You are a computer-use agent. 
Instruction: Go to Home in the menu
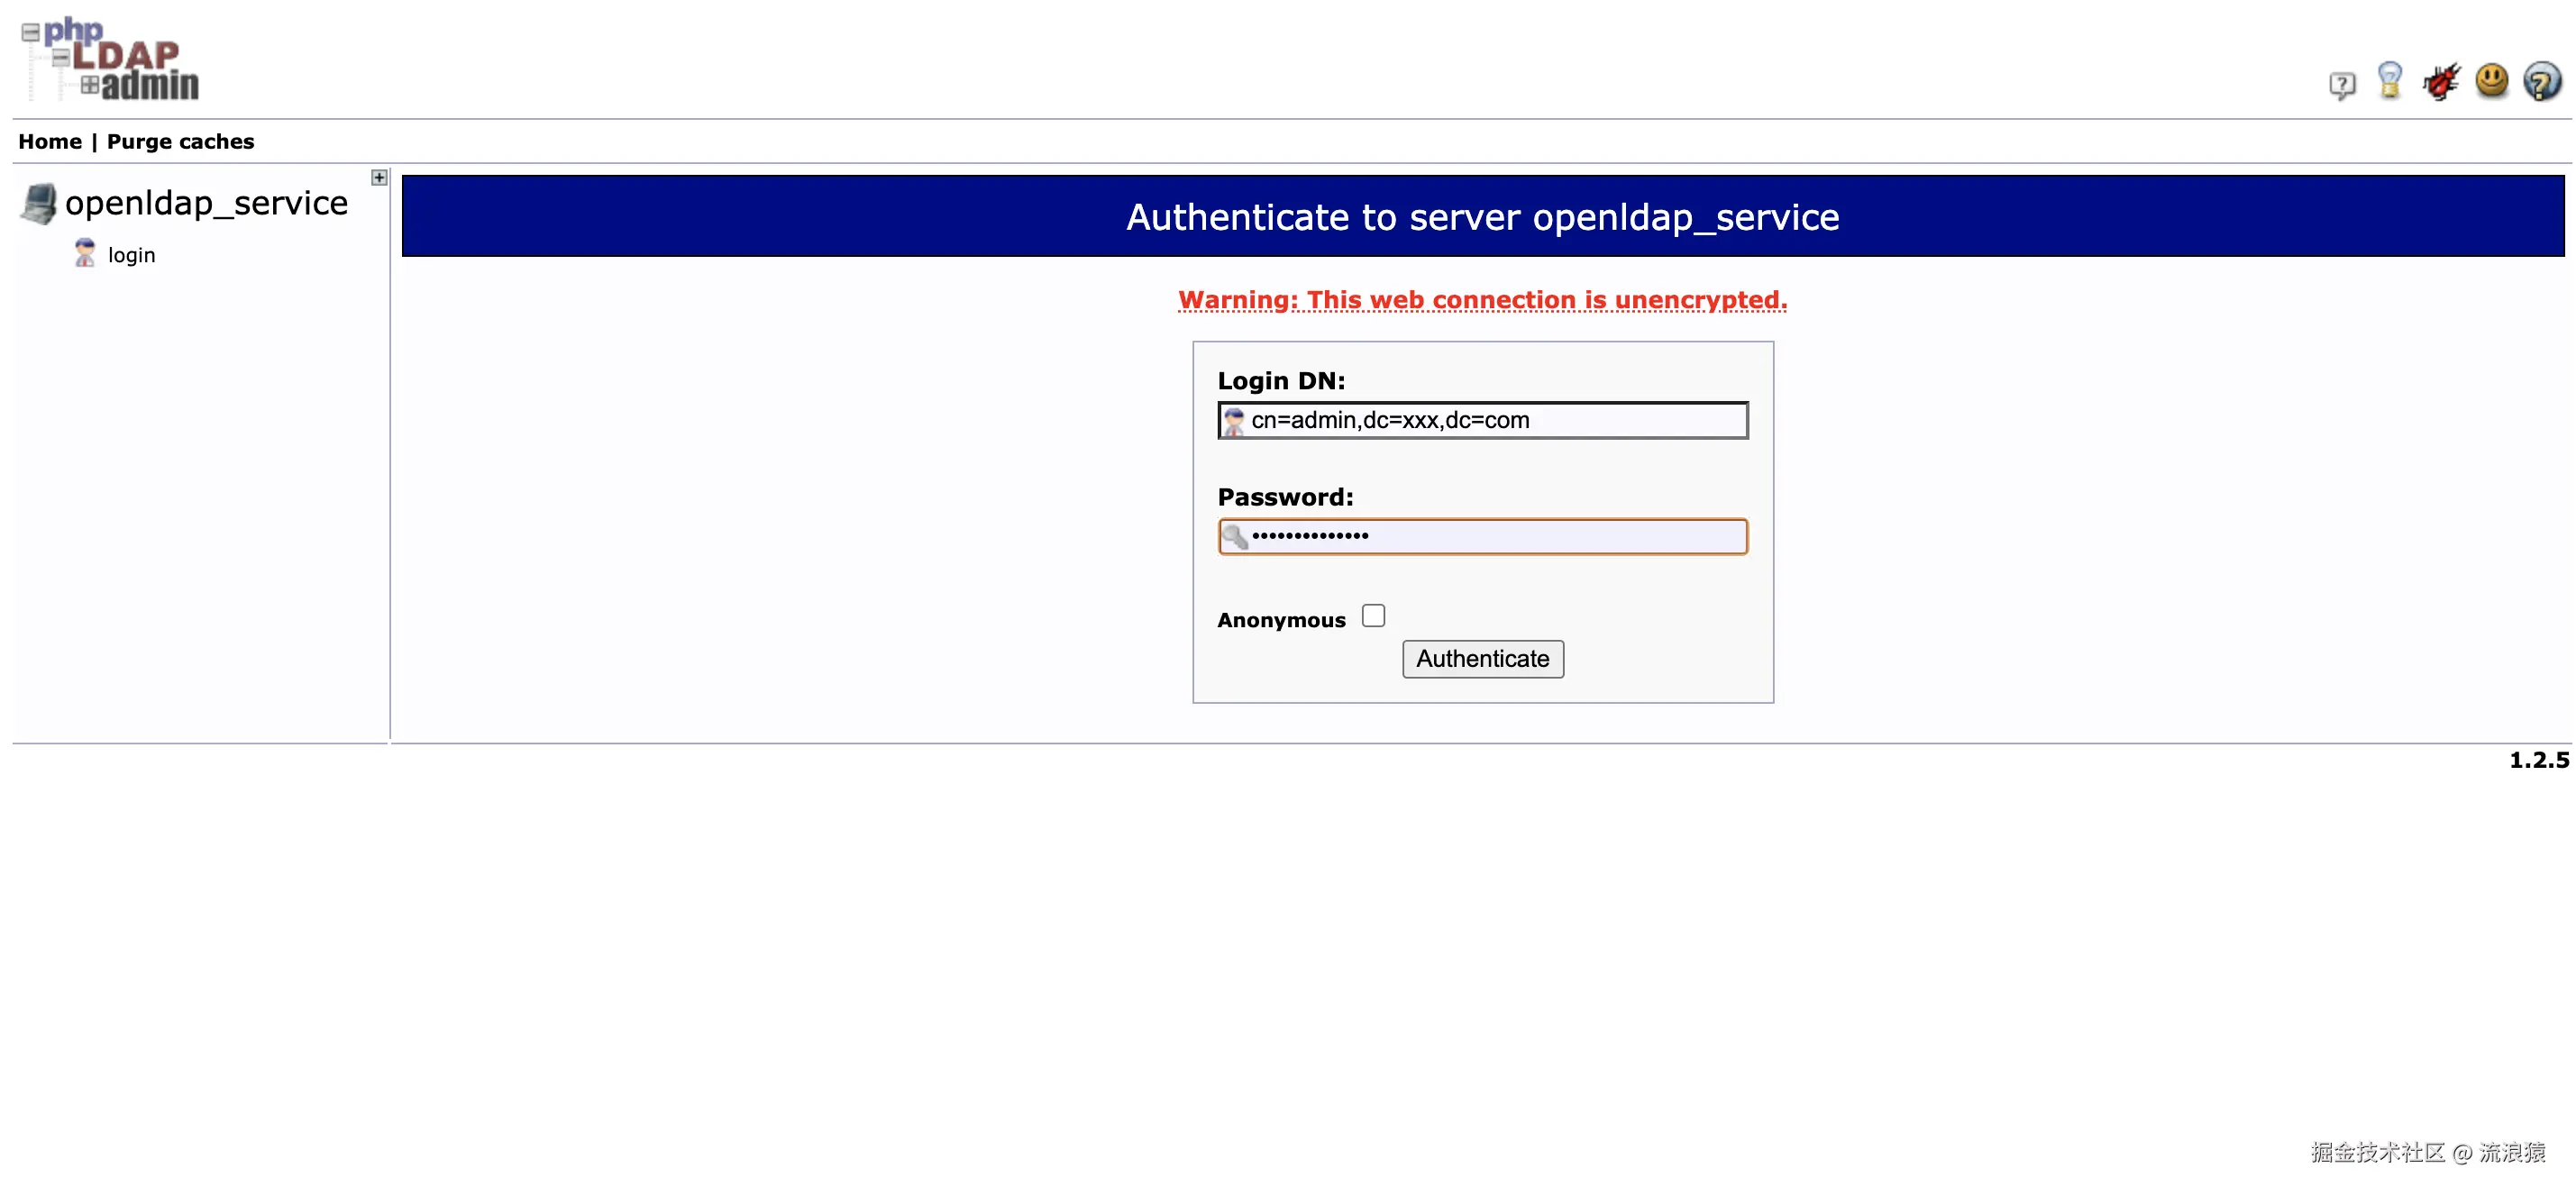tap(50, 142)
